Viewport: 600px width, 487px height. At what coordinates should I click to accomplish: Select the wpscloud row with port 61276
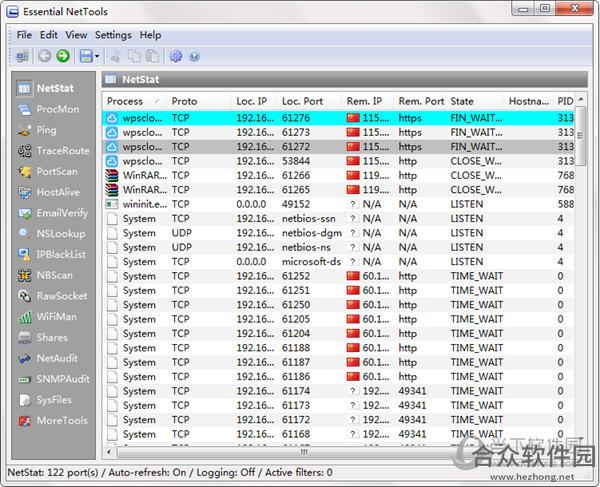pyautogui.click(x=338, y=118)
